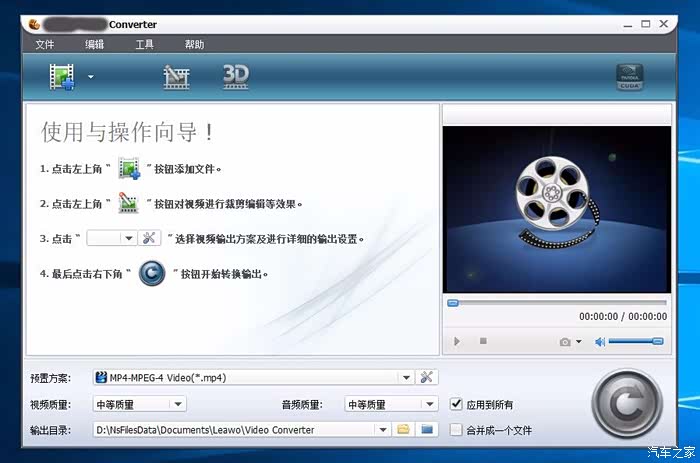The width and height of the screenshot is (700, 463).
Task: Click the sample profile dropdown in guide step 3
Action: pos(112,238)
